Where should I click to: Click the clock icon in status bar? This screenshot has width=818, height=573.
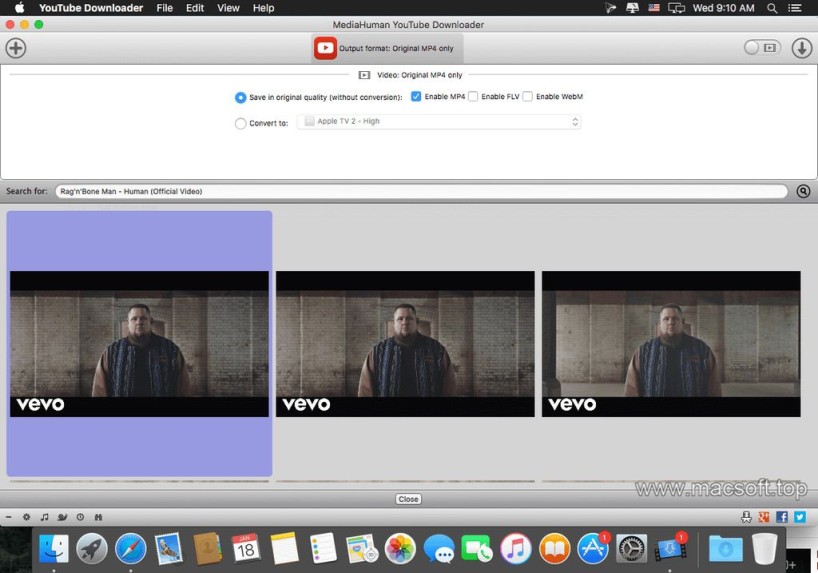coord(80,517)
